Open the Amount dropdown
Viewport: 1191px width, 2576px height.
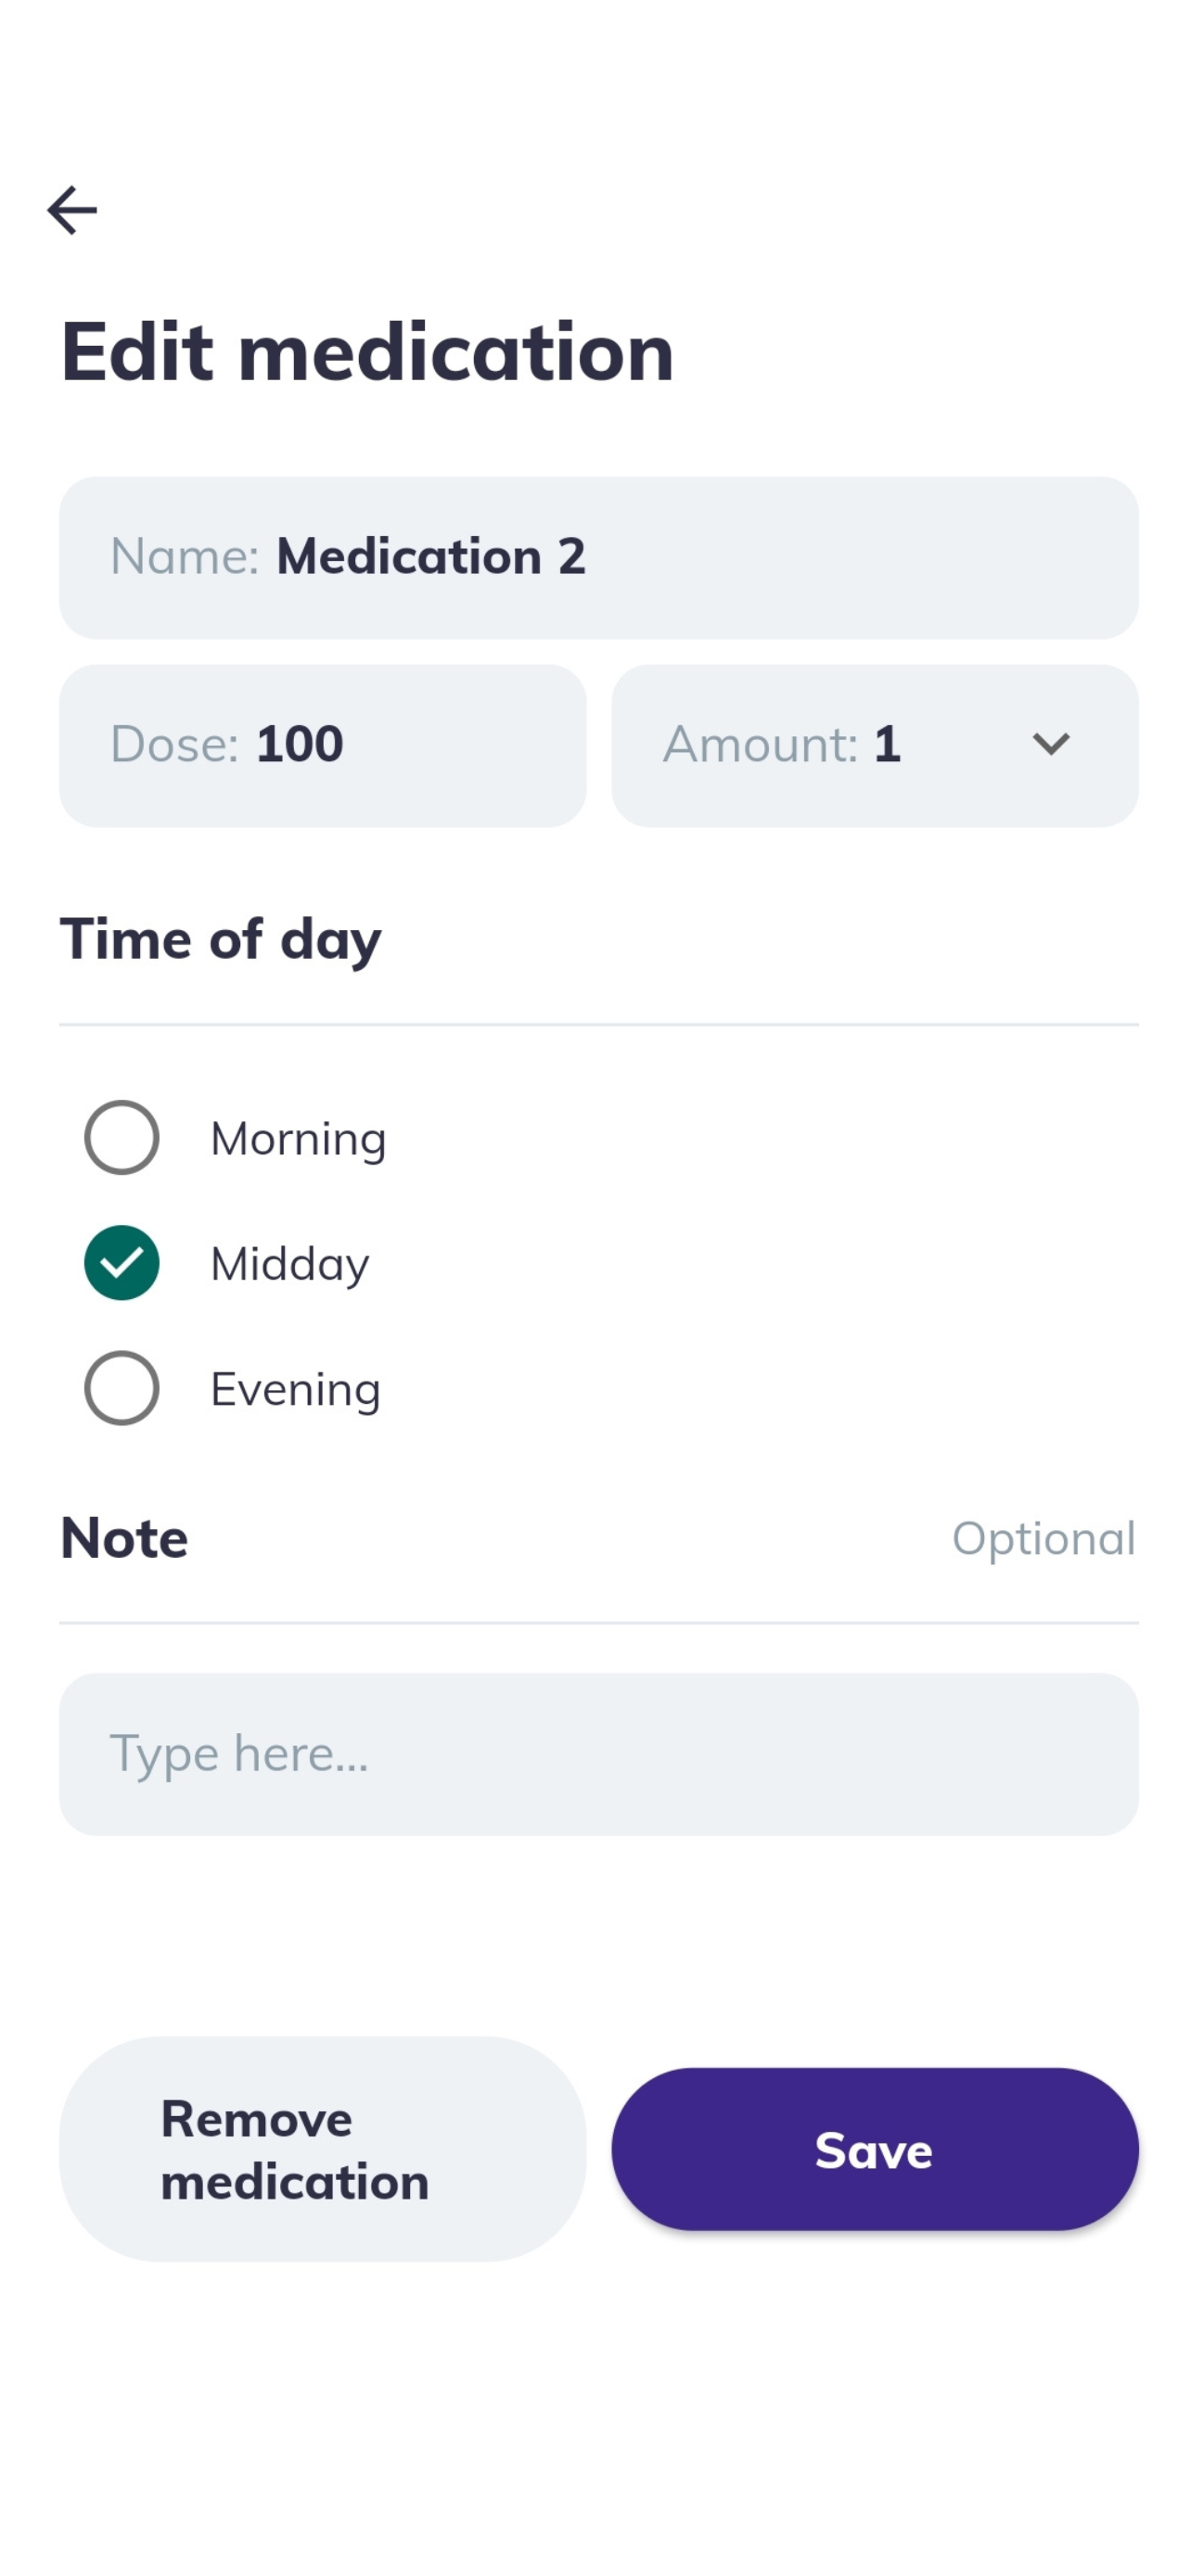(875, 746)
